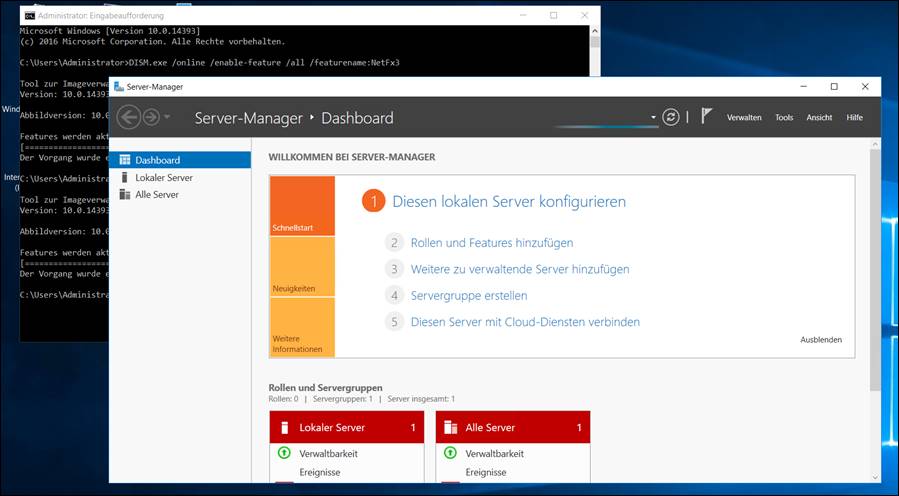Open the navigation history dropdown arrow
The width and height of the screenshot is (899, 496).
[x=167, y=118]
